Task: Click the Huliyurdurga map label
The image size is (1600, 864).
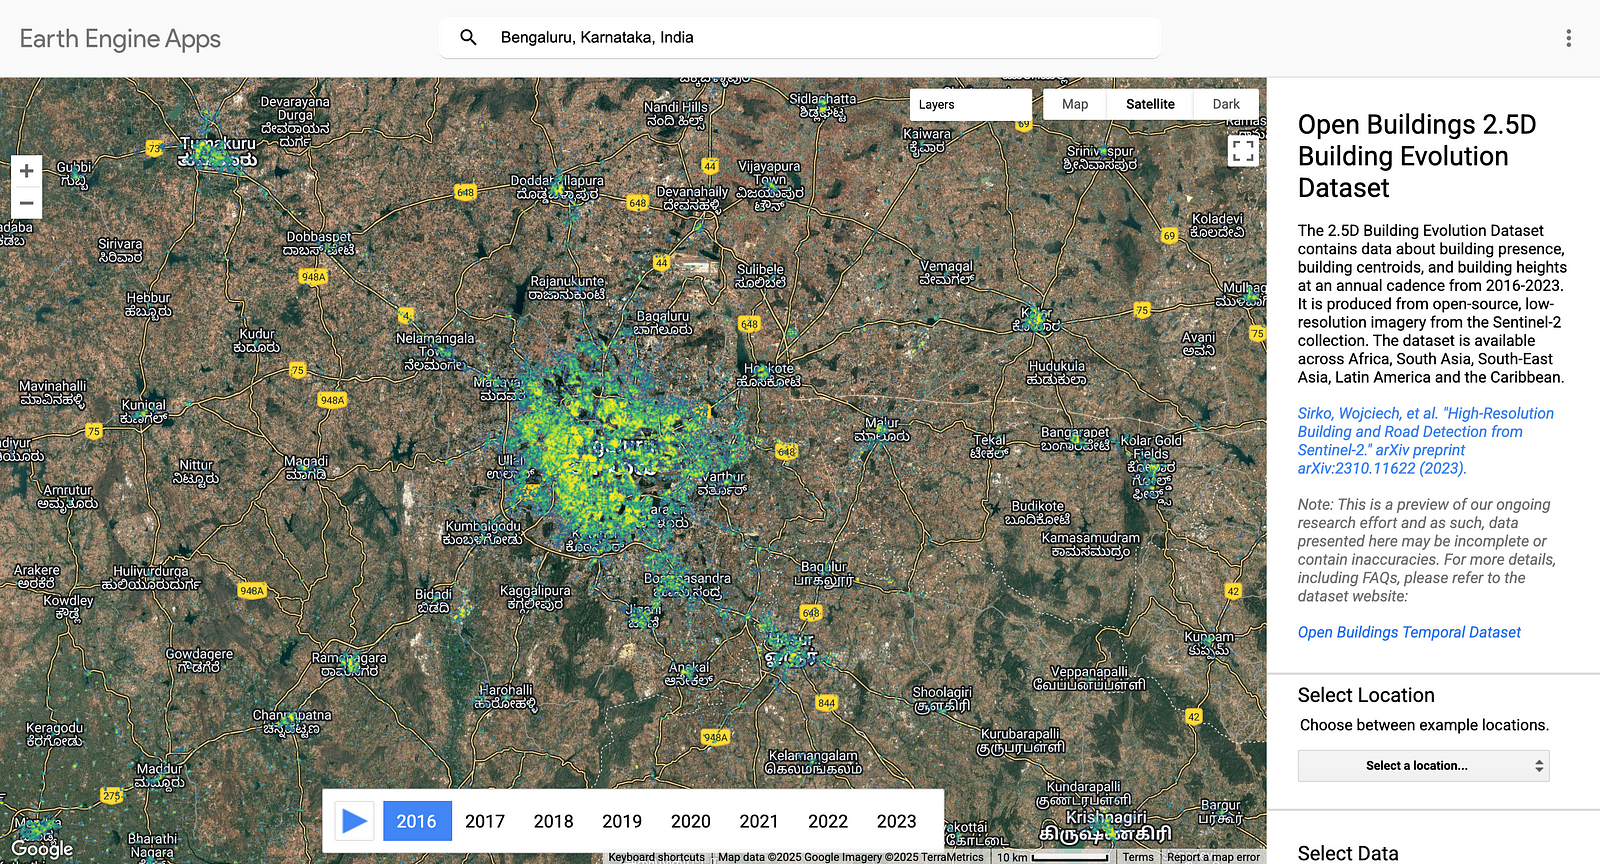Action: 150,578
